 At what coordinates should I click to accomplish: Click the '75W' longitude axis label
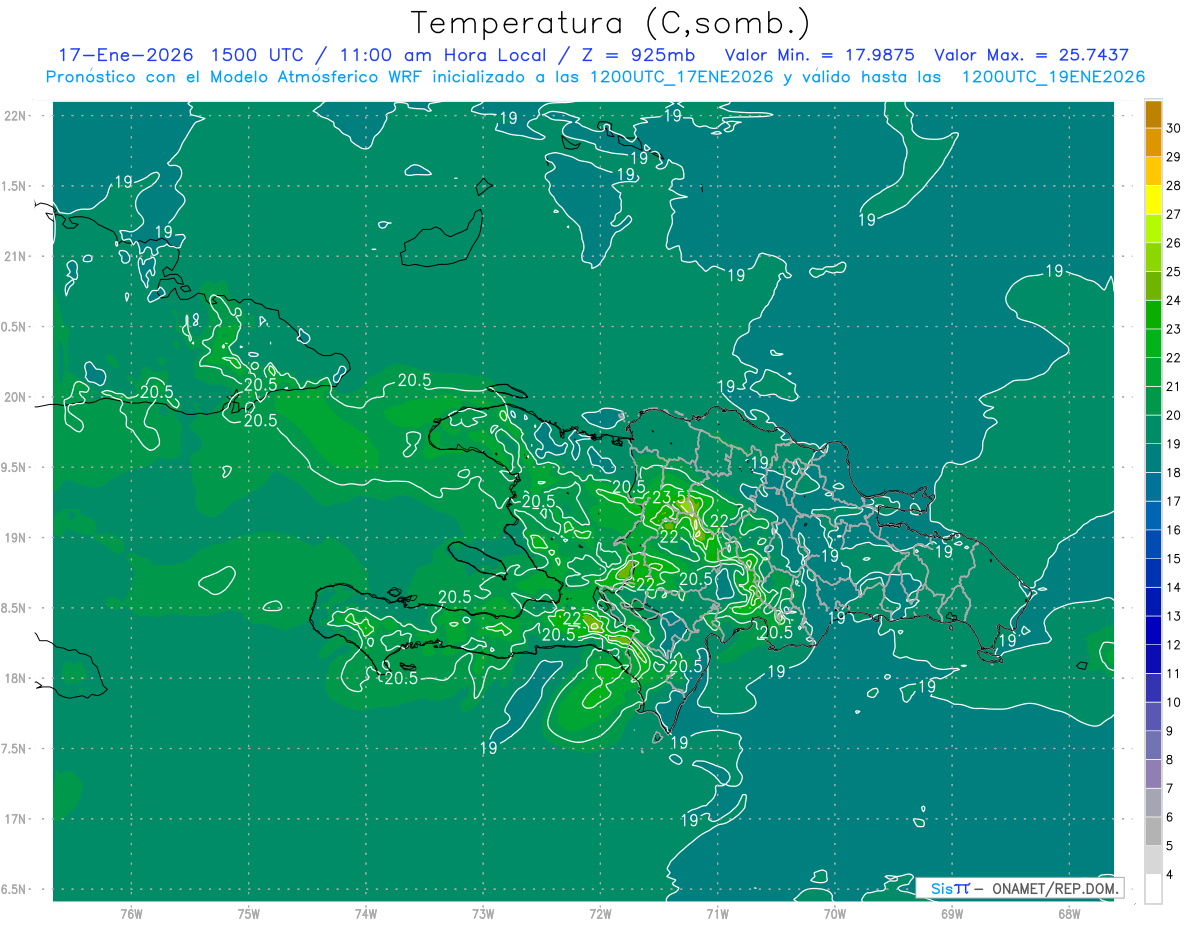[x=248, y=913]
